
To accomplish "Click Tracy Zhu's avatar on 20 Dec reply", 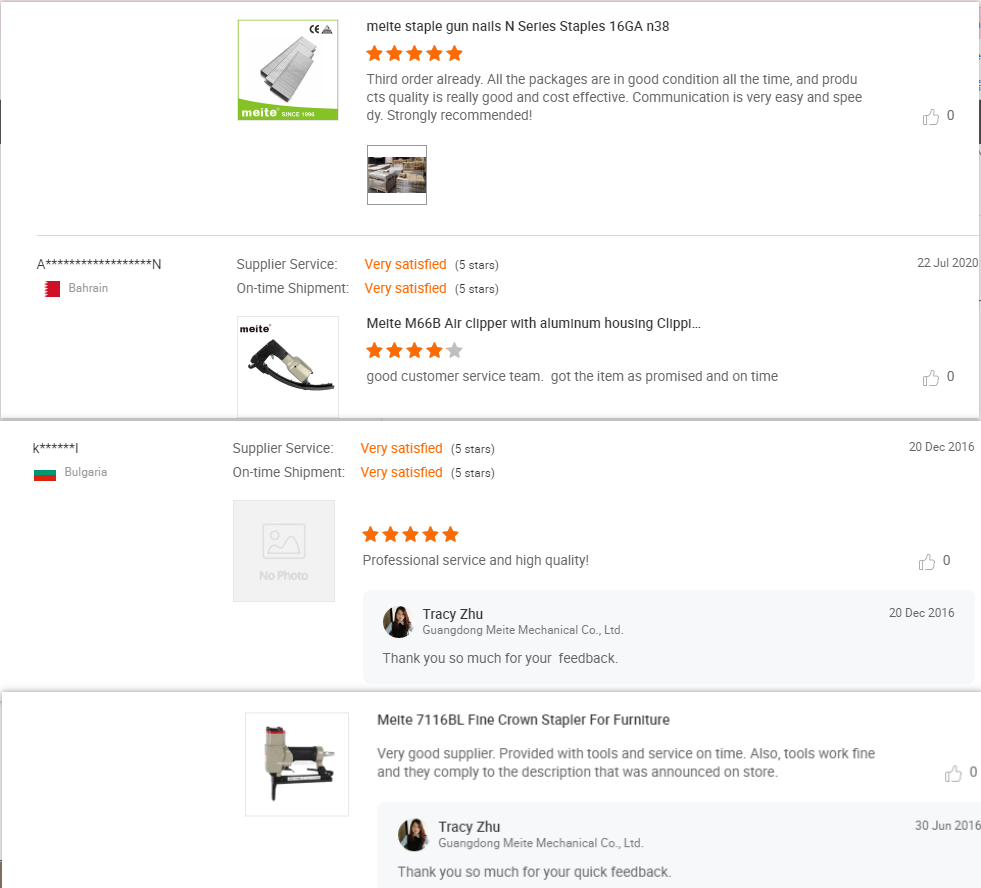I will point(398,621).
